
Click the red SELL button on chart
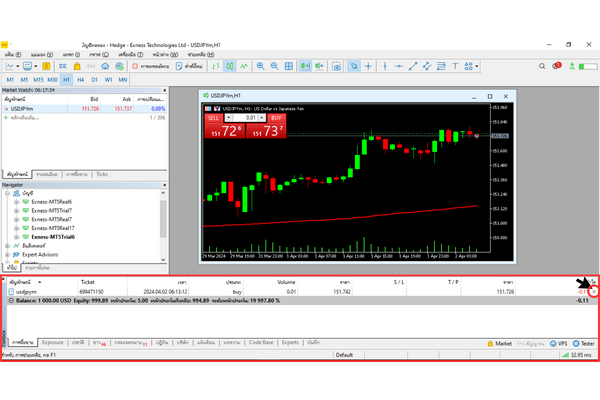coord(214,117)
